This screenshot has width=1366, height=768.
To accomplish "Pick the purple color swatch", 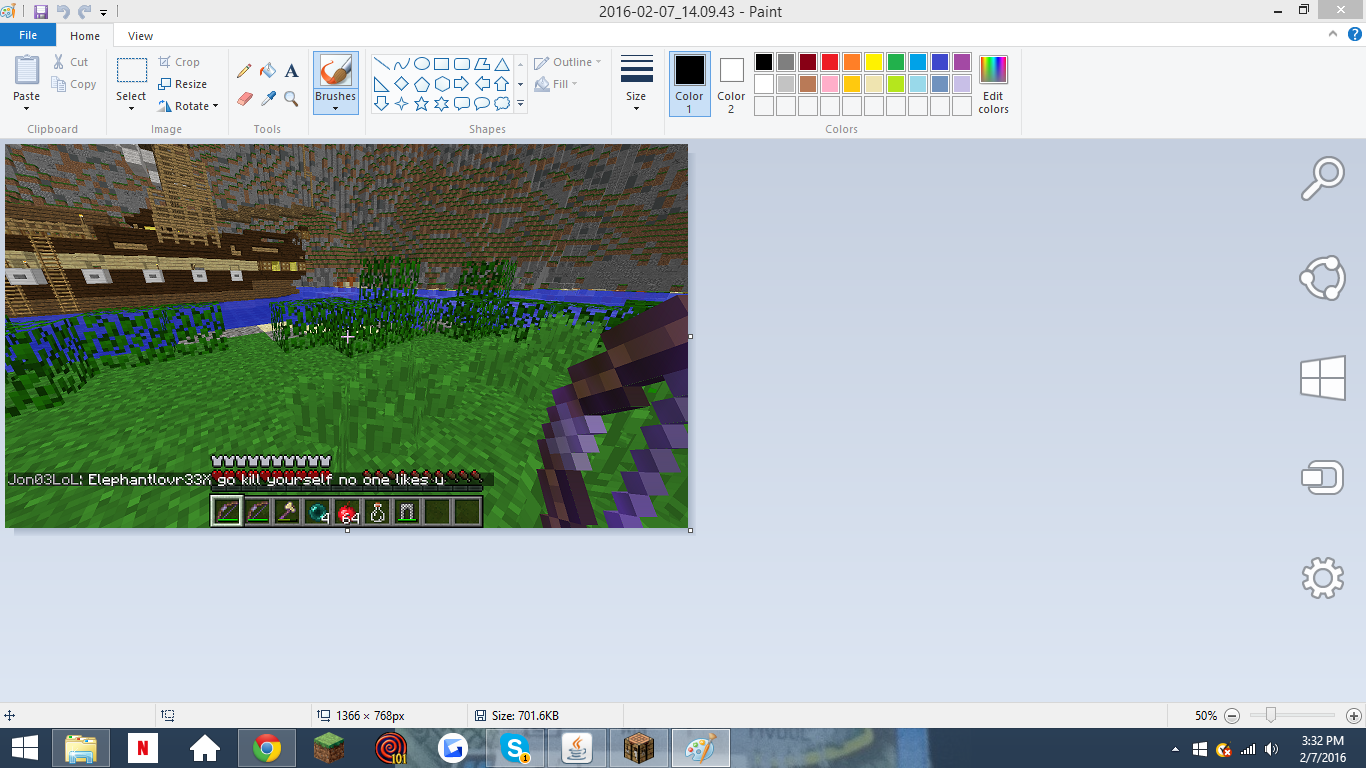I will (x=961, y=62).
